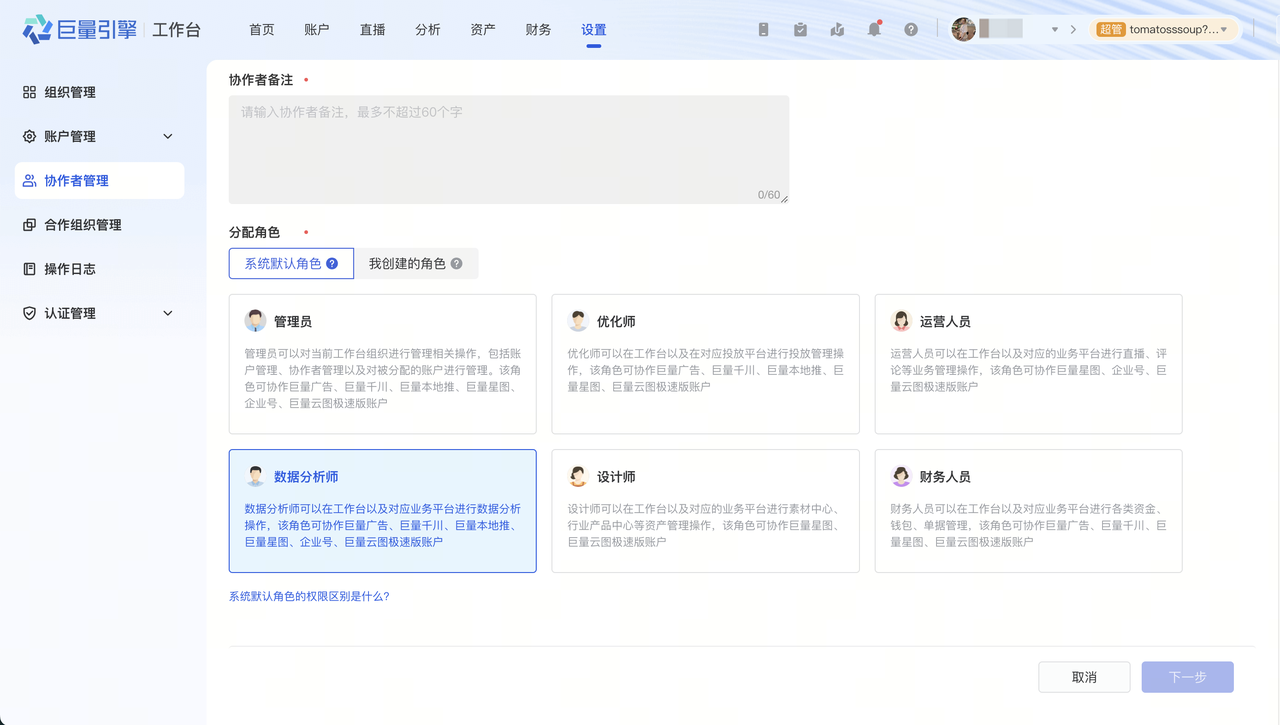Screen dimensions: 1280x725
Task: Select the 财务人员 role card
Action: pos(1029,511)
